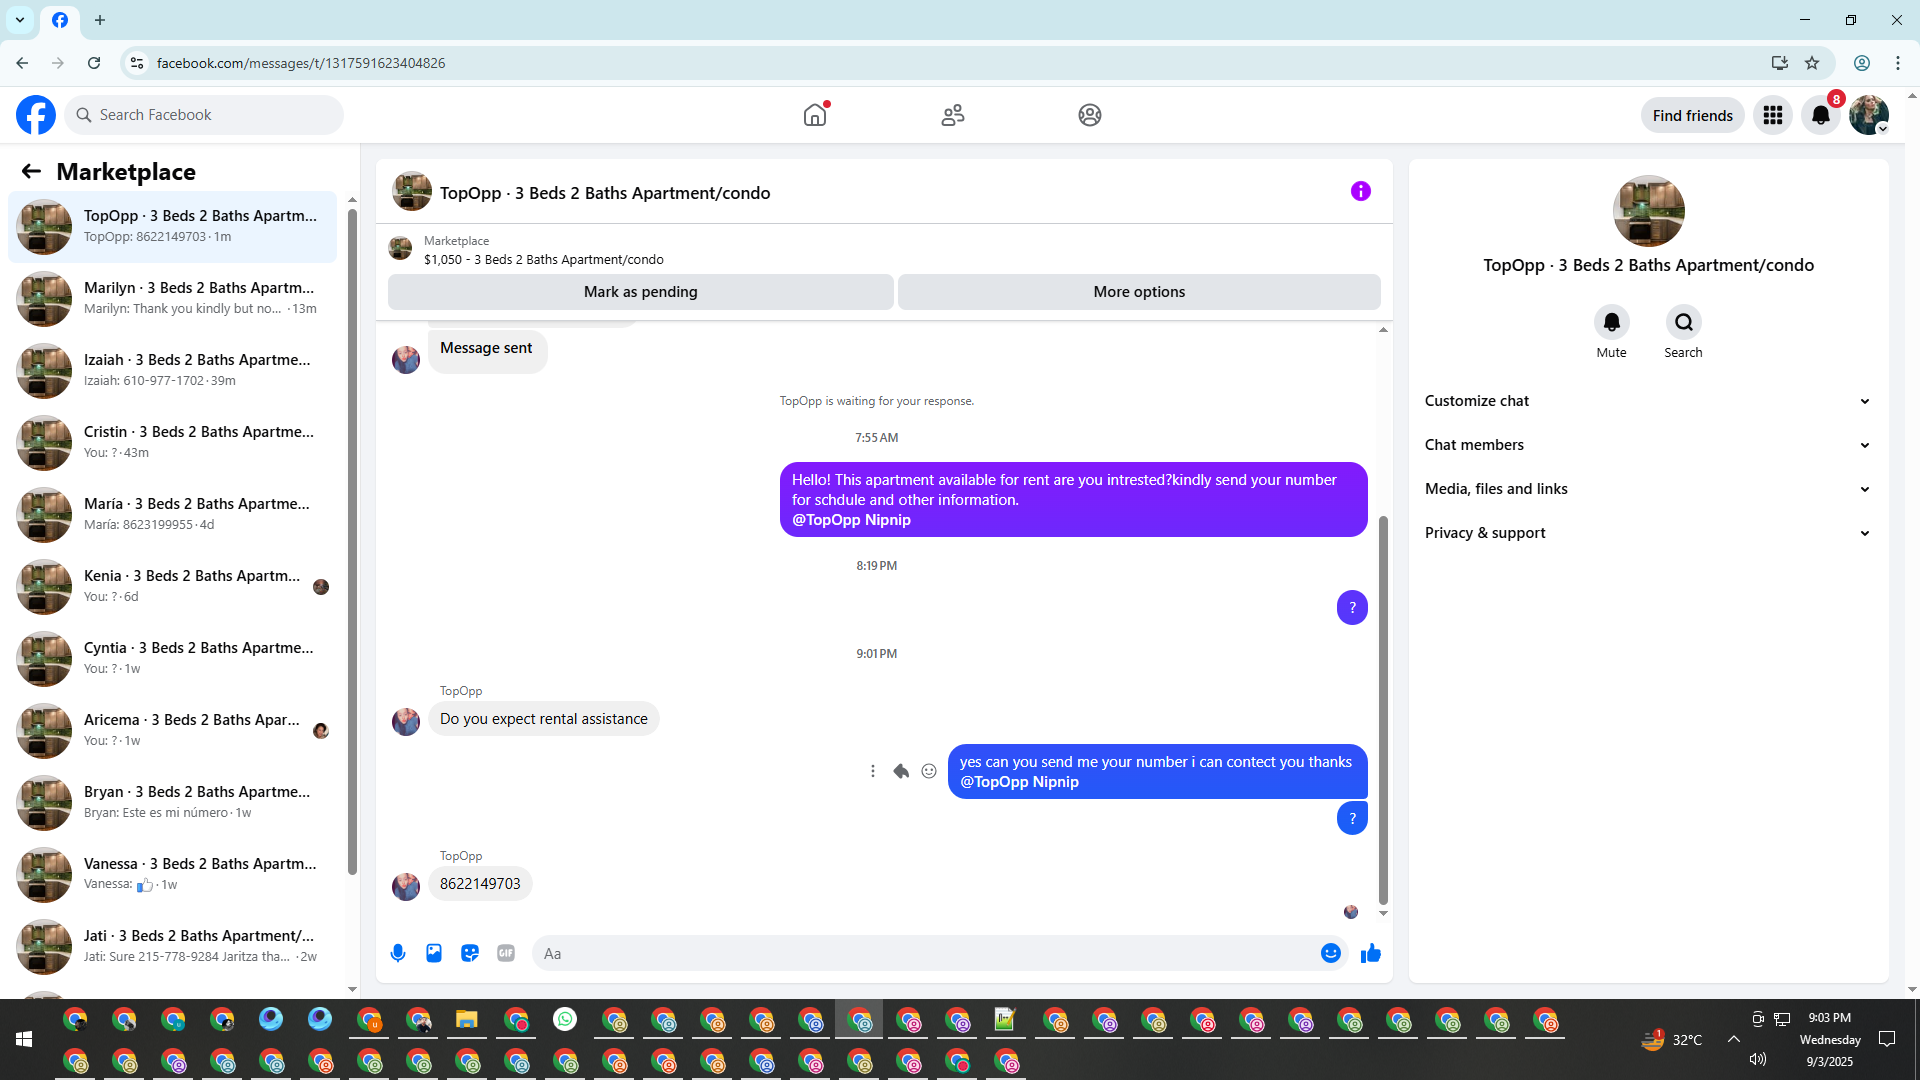Screen dimensions: 1920x1080
Task: Go back from Marketplace chats list
Action: click(31, 172)
